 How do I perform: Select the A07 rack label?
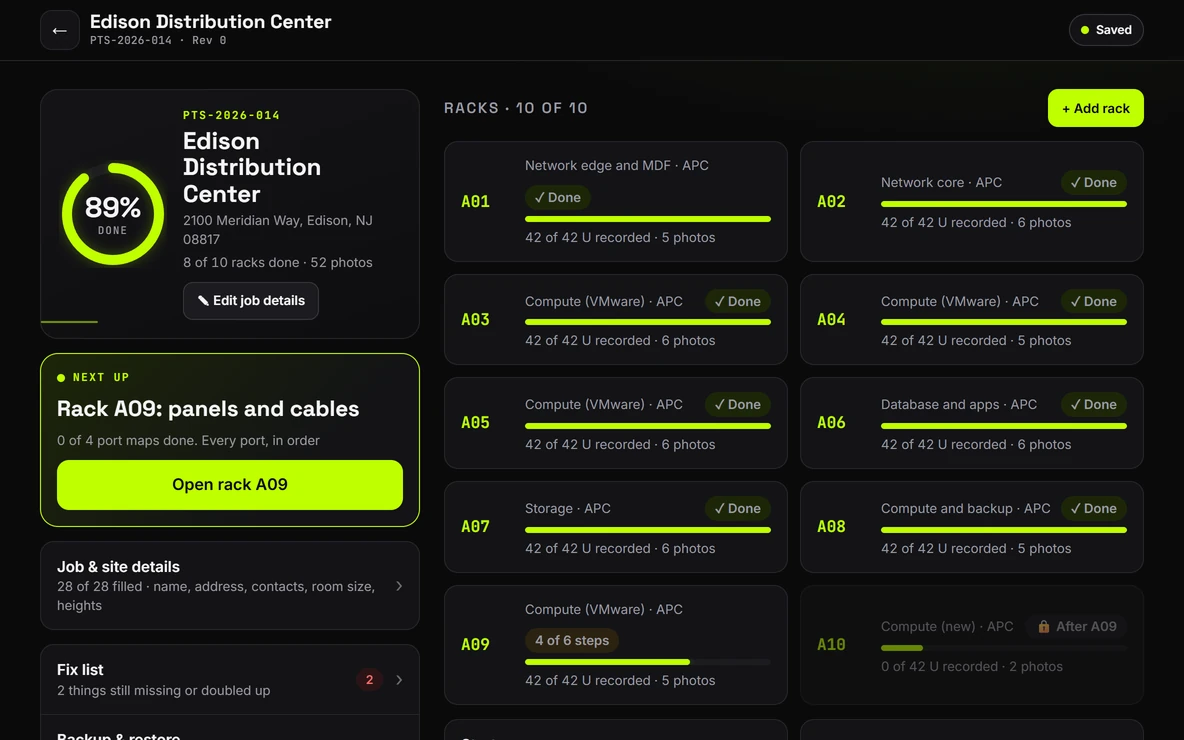tap(476, 526)
